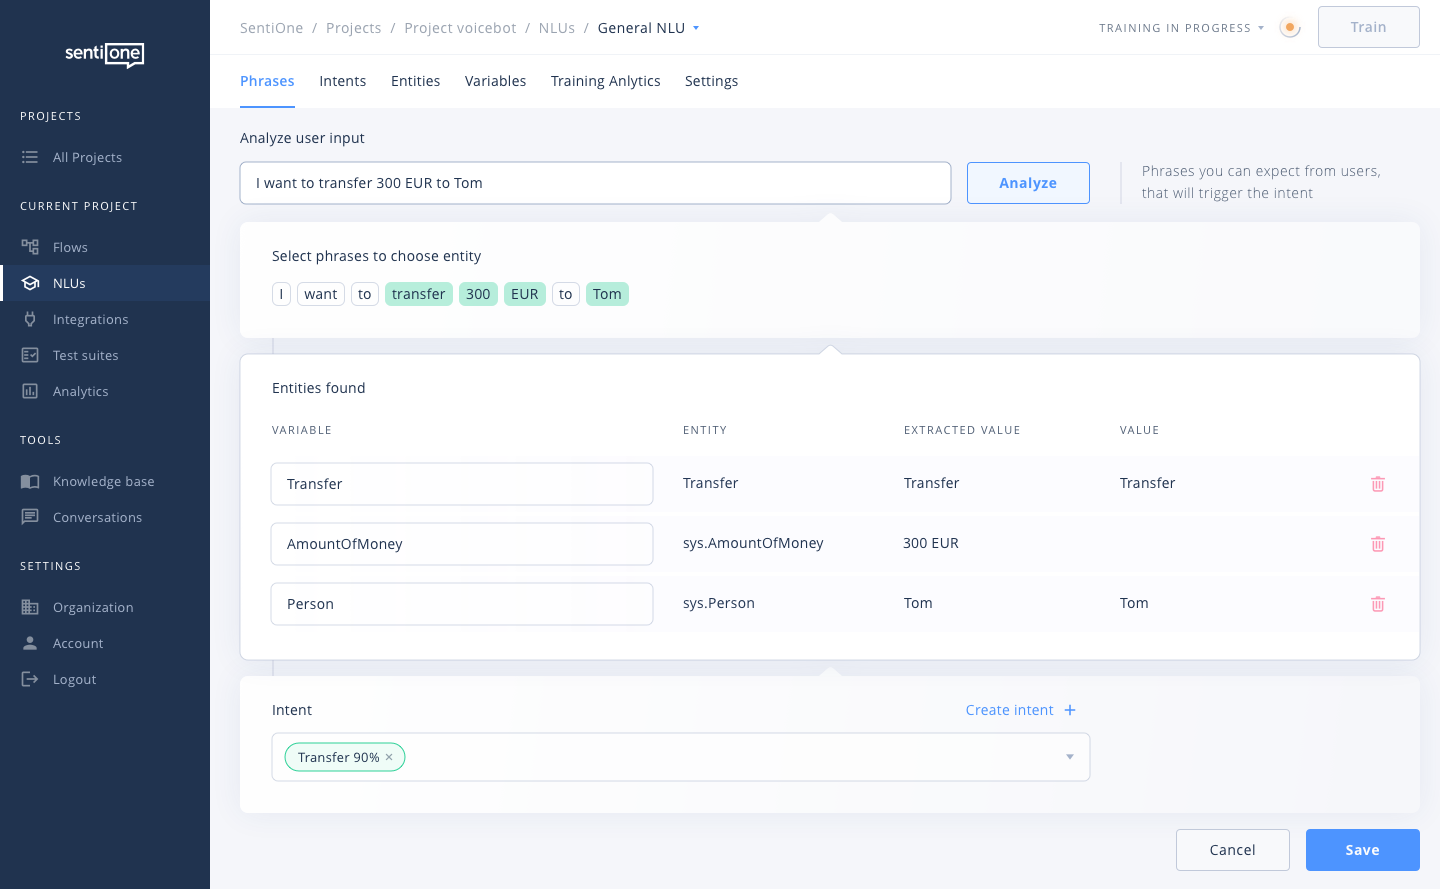The image size is (1440, 889).
Task: Switch to the Intents tab
Action: coord(342,81)
